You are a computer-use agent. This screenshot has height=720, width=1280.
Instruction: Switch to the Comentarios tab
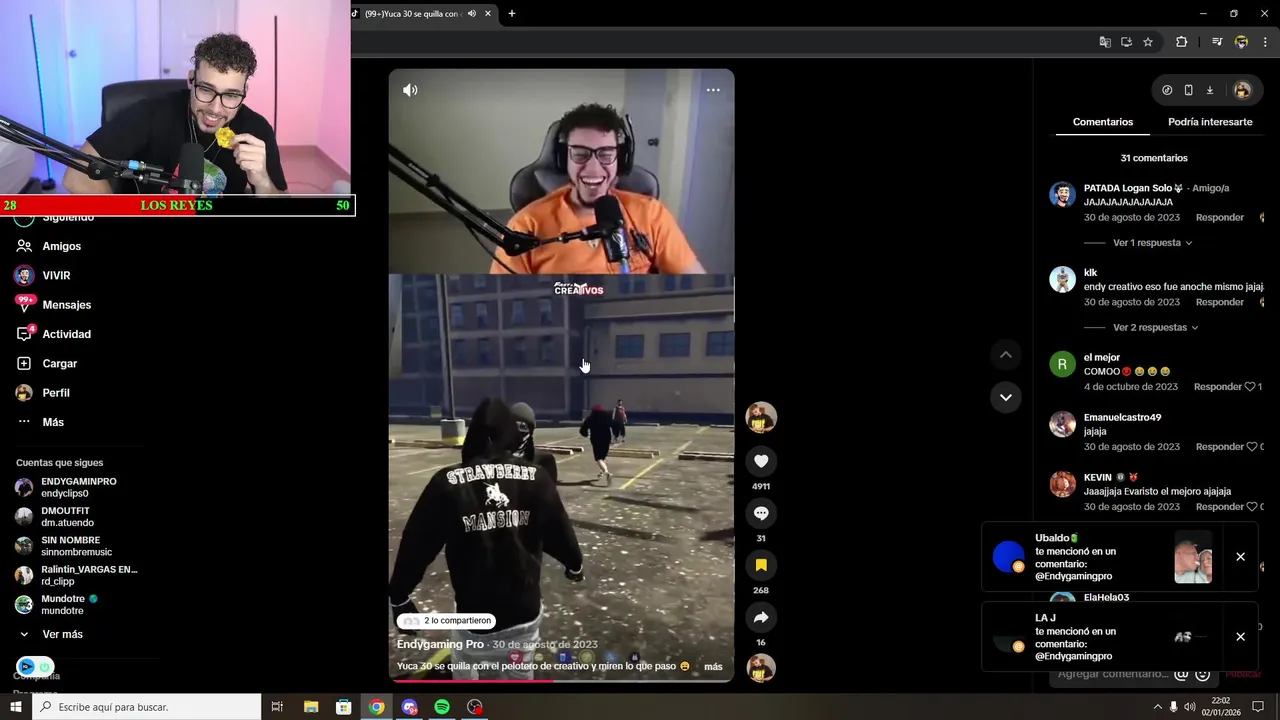(x=1103, y=122)
